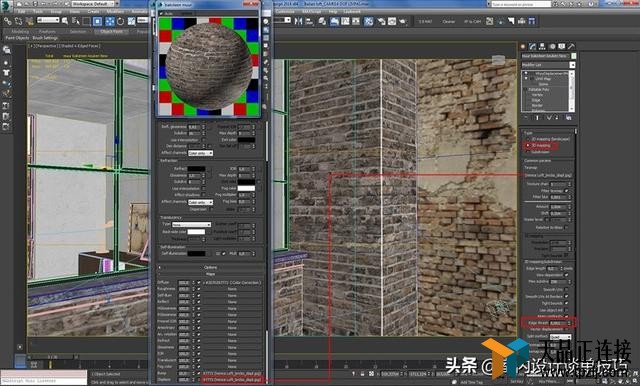Open the Modify command panel tab
This screenshot has height=386, width=640.
point(532,47)
